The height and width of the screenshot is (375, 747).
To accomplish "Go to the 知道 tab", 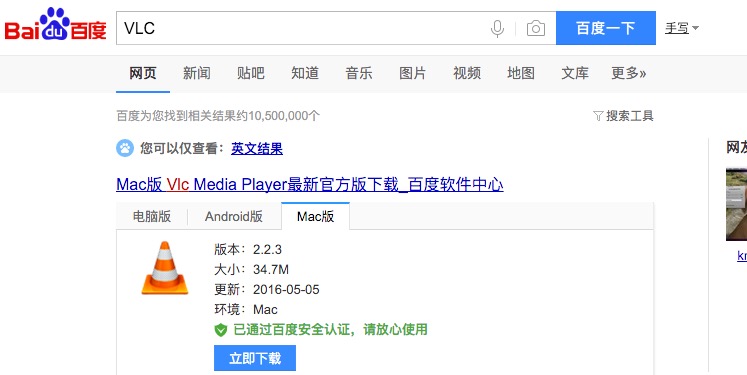I will point(305,73).
